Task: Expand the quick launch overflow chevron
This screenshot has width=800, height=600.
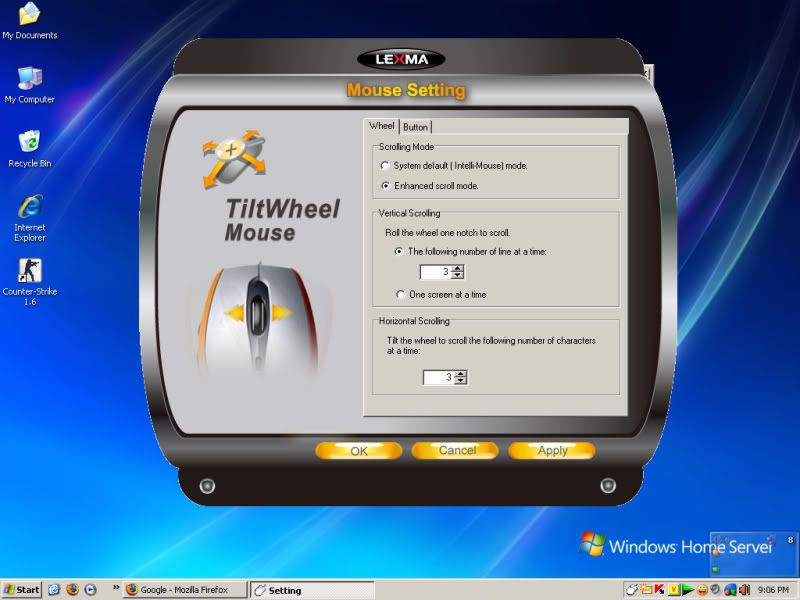Action: pyautogui.click(x=116, y=588)
